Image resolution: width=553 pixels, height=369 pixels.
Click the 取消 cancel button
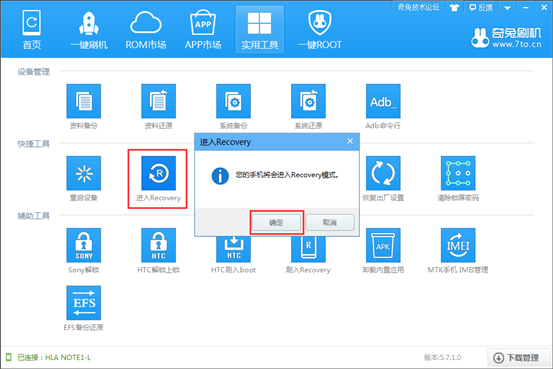point(330,223)
